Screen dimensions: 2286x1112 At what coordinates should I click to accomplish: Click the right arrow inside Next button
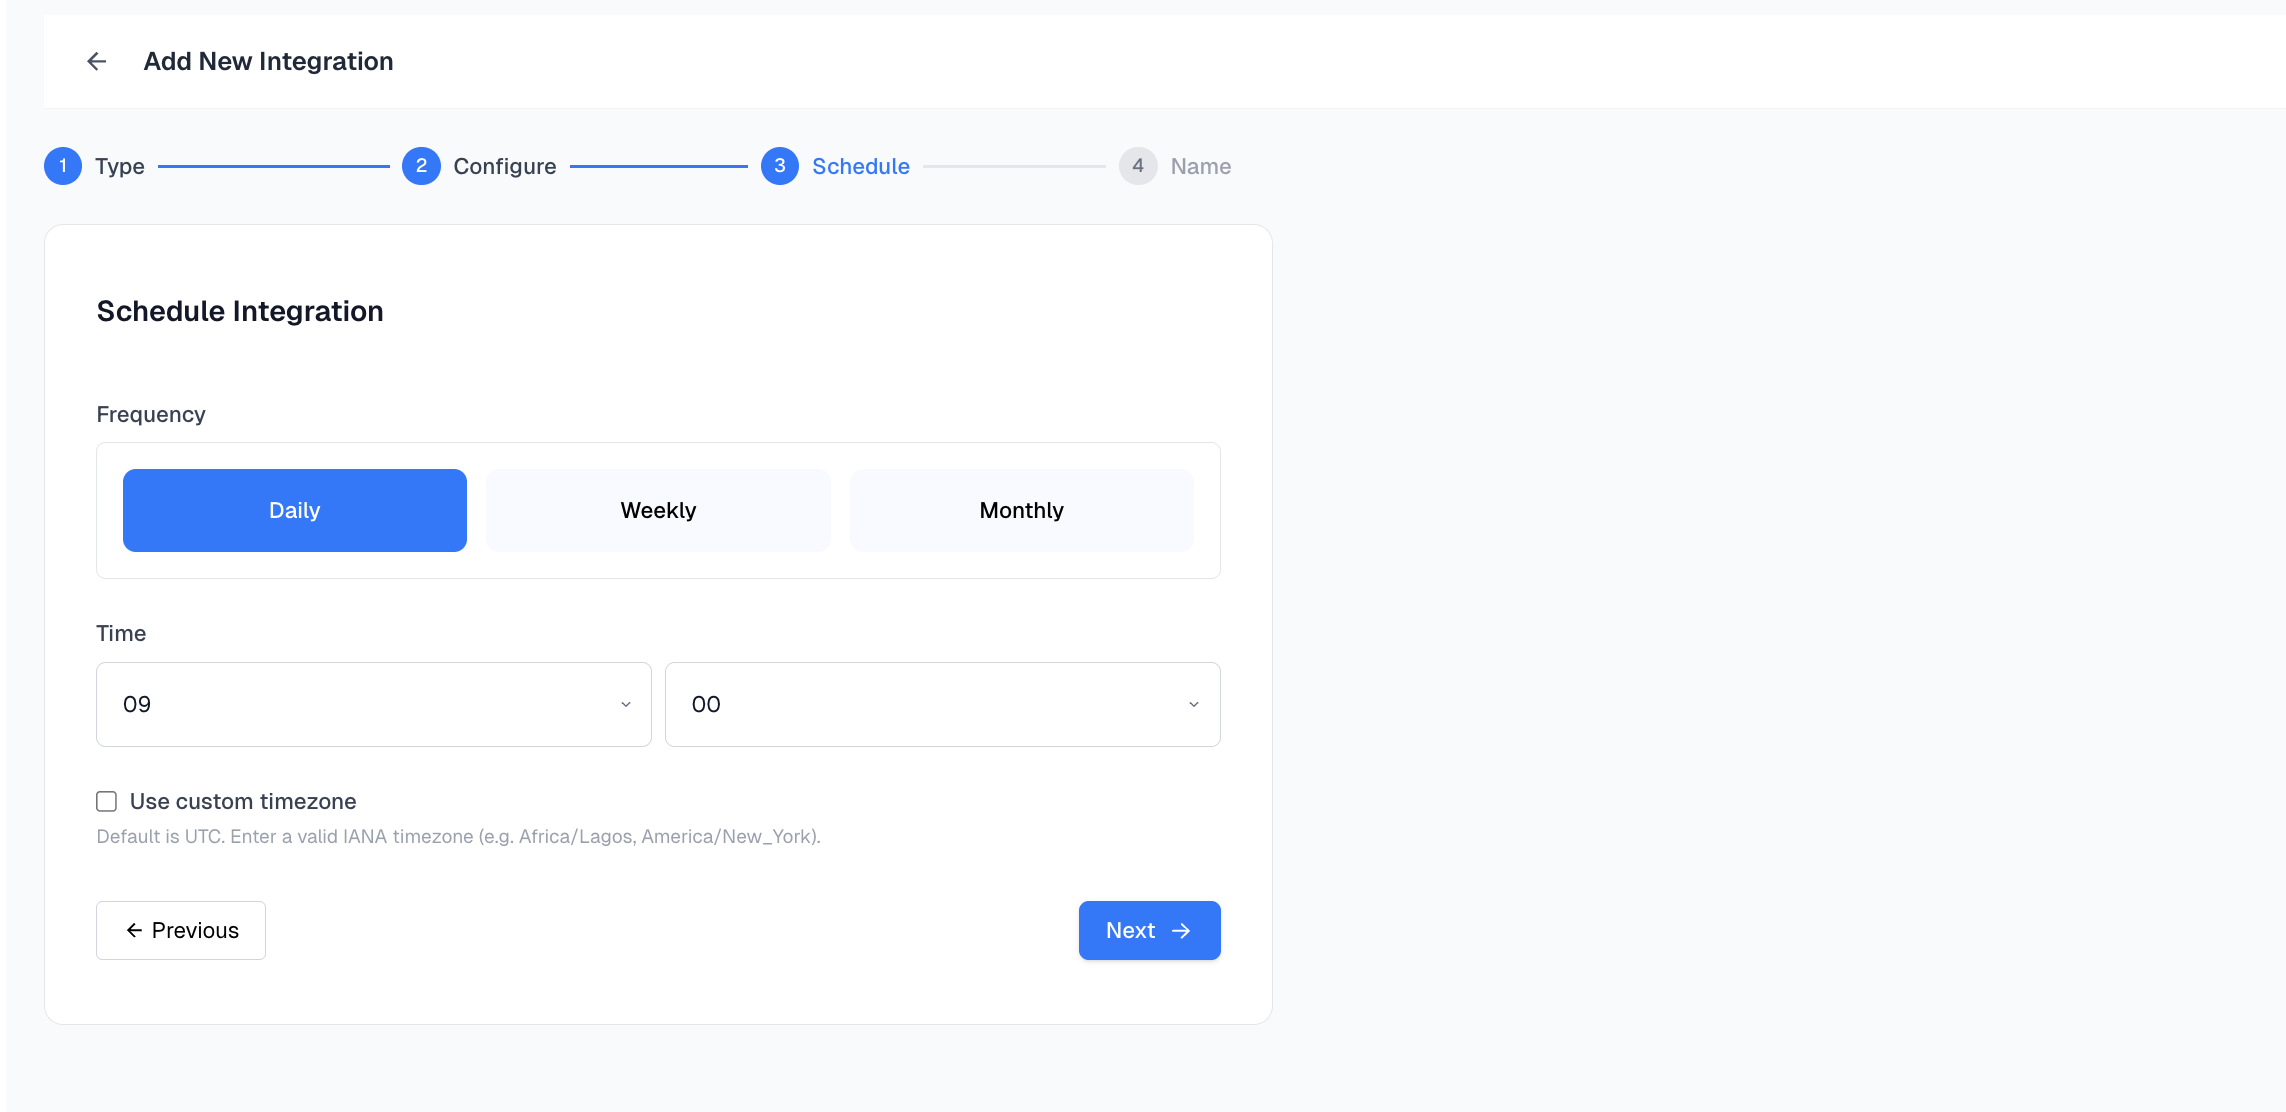[x=1182, y=930]
